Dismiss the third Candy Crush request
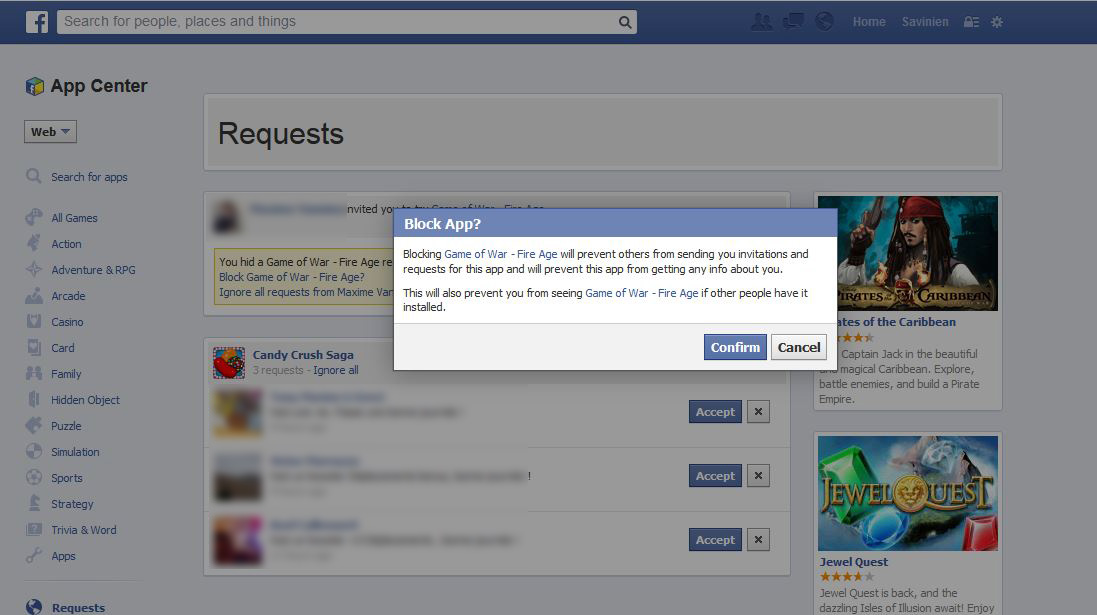The image size is (1097, 615). click(758, 540)
